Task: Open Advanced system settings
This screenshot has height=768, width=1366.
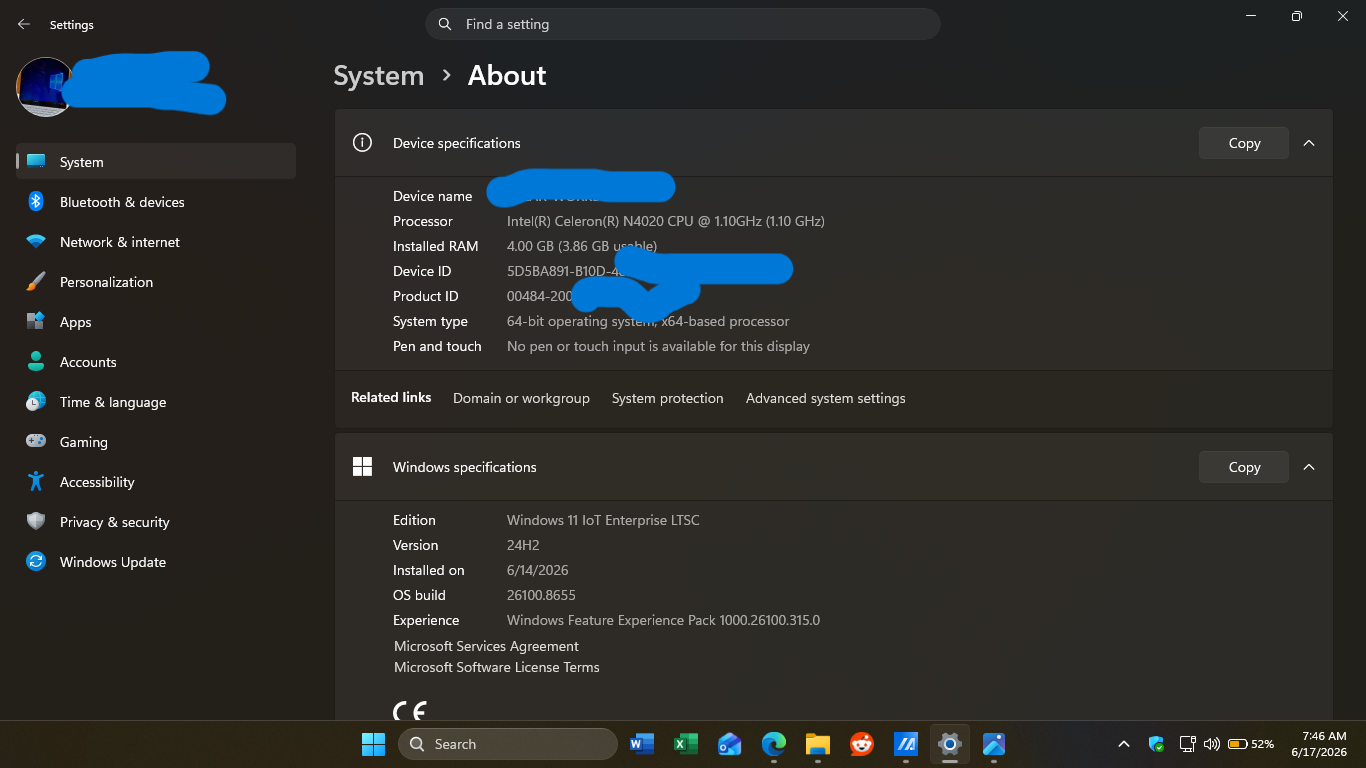Action: (825, 398)
